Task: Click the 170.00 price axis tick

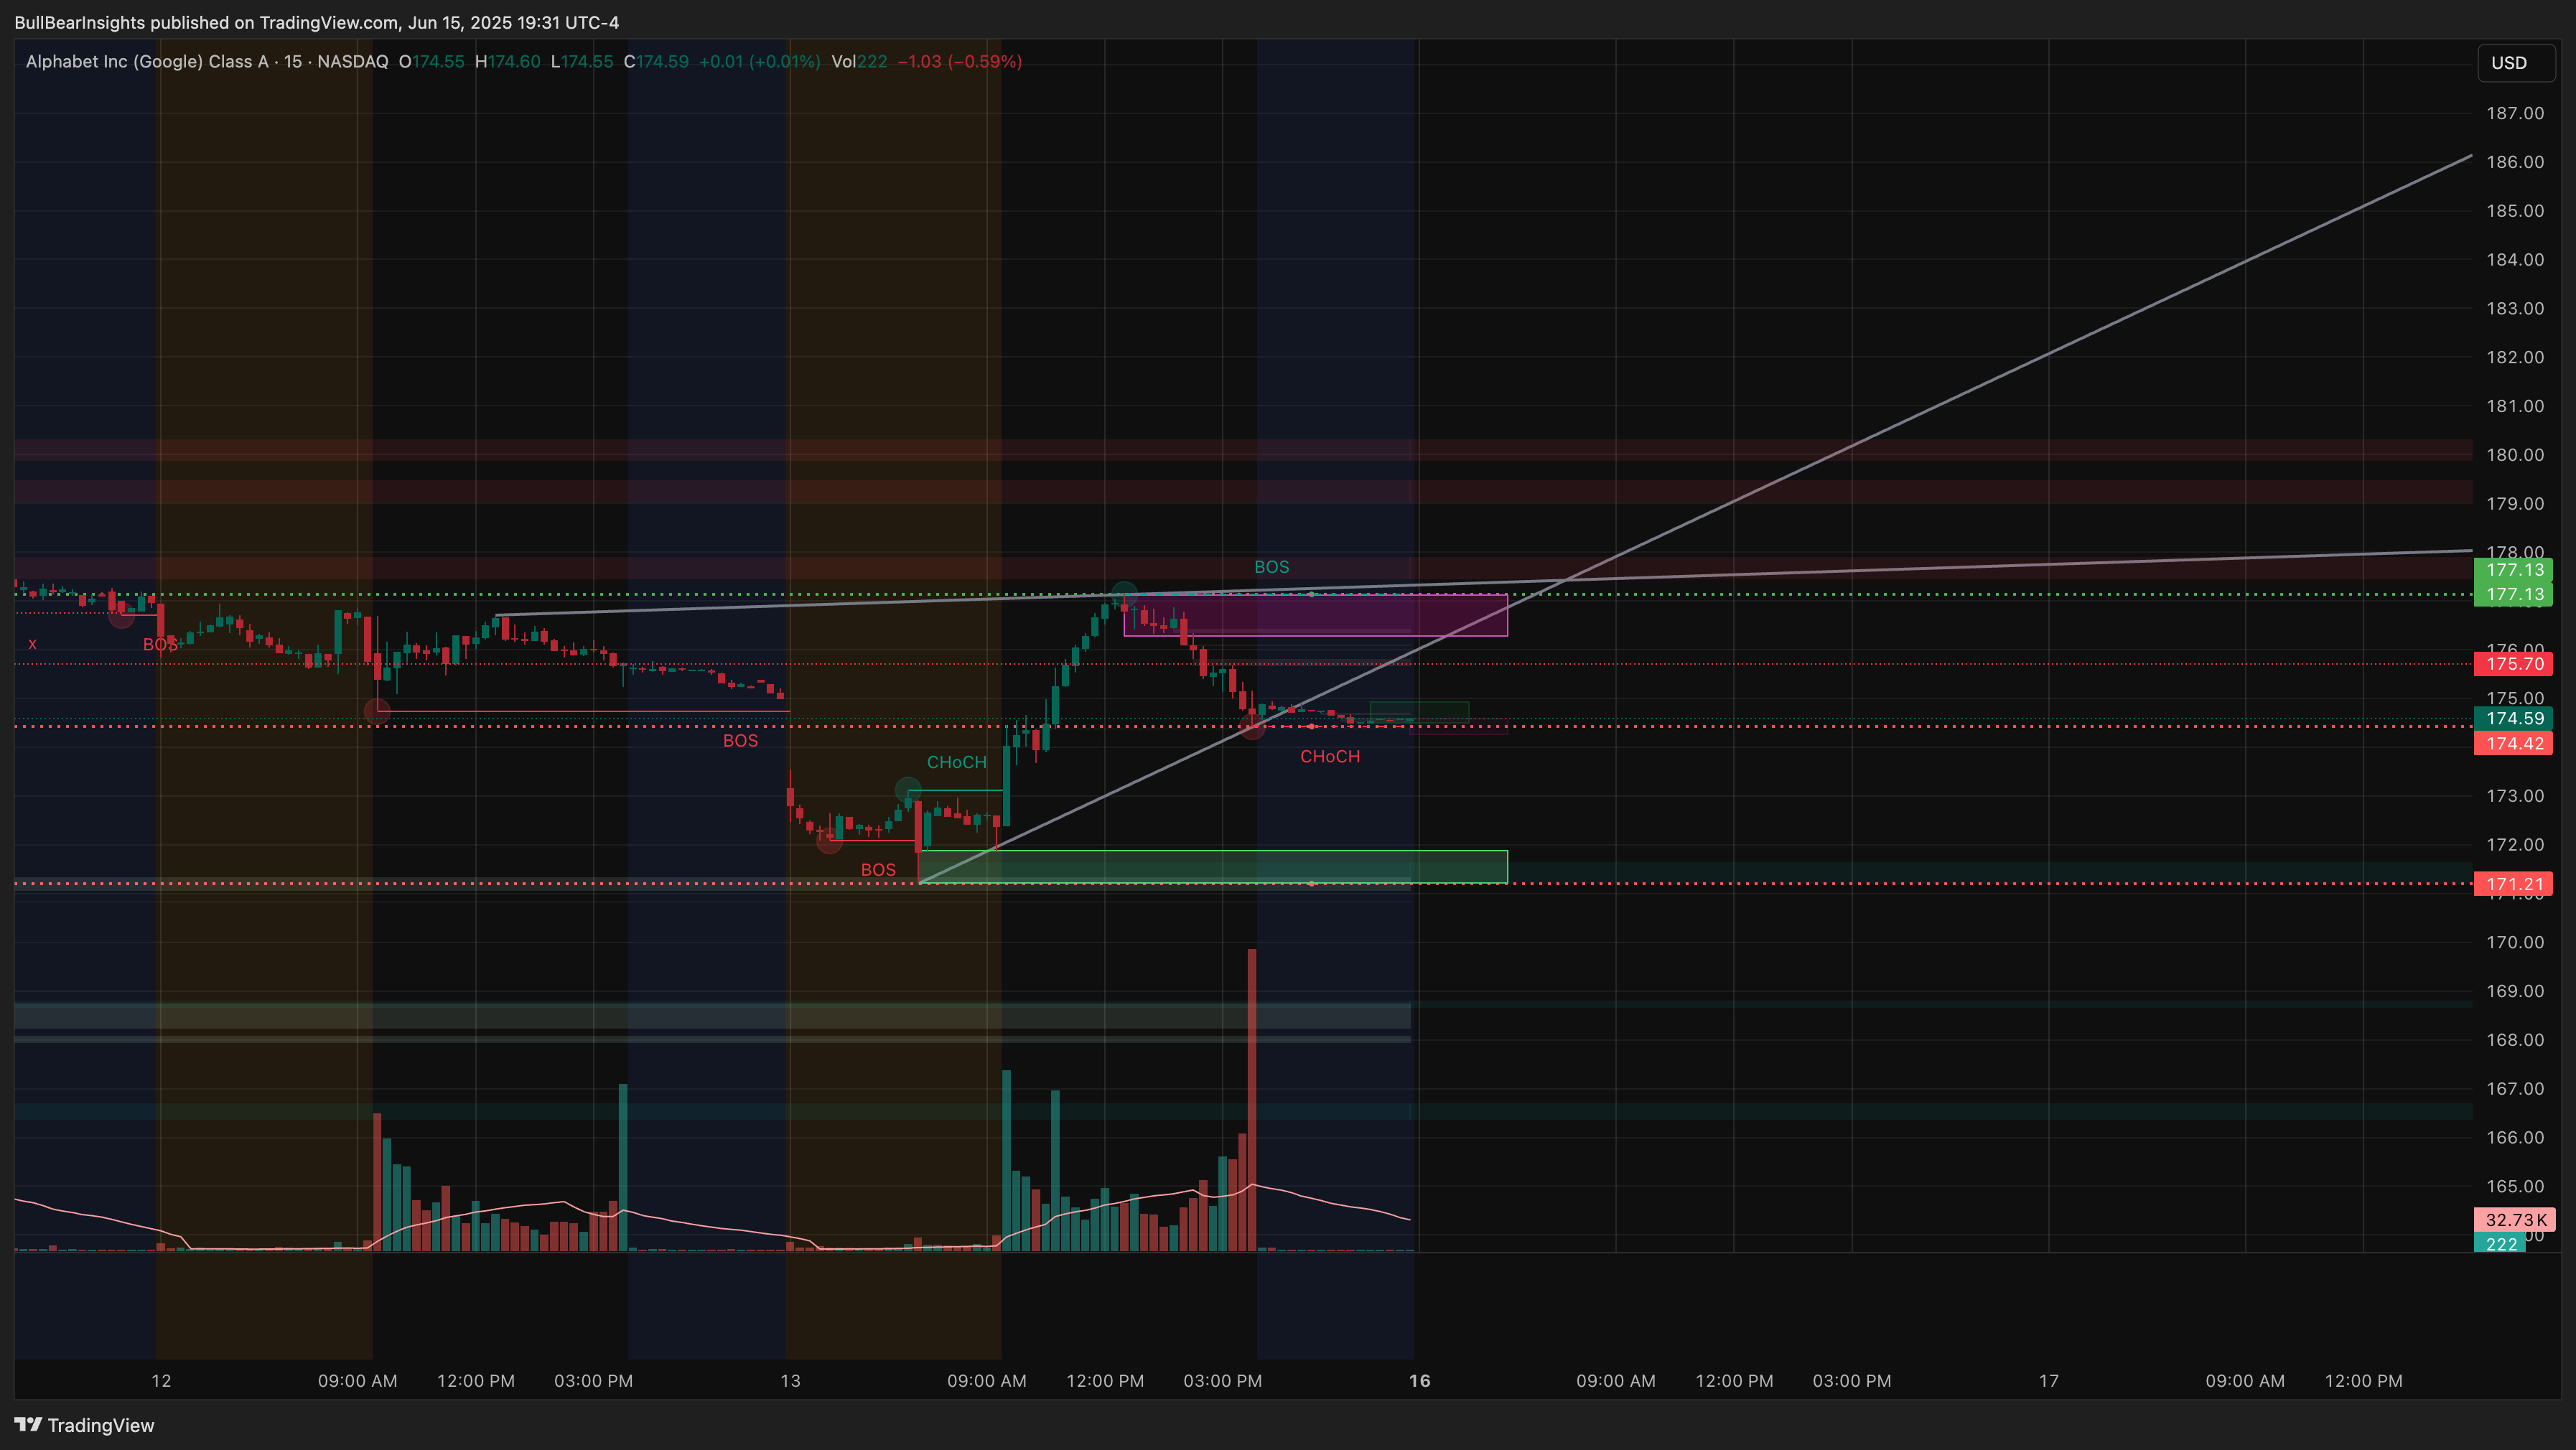Action: [x=2515, y=942]
